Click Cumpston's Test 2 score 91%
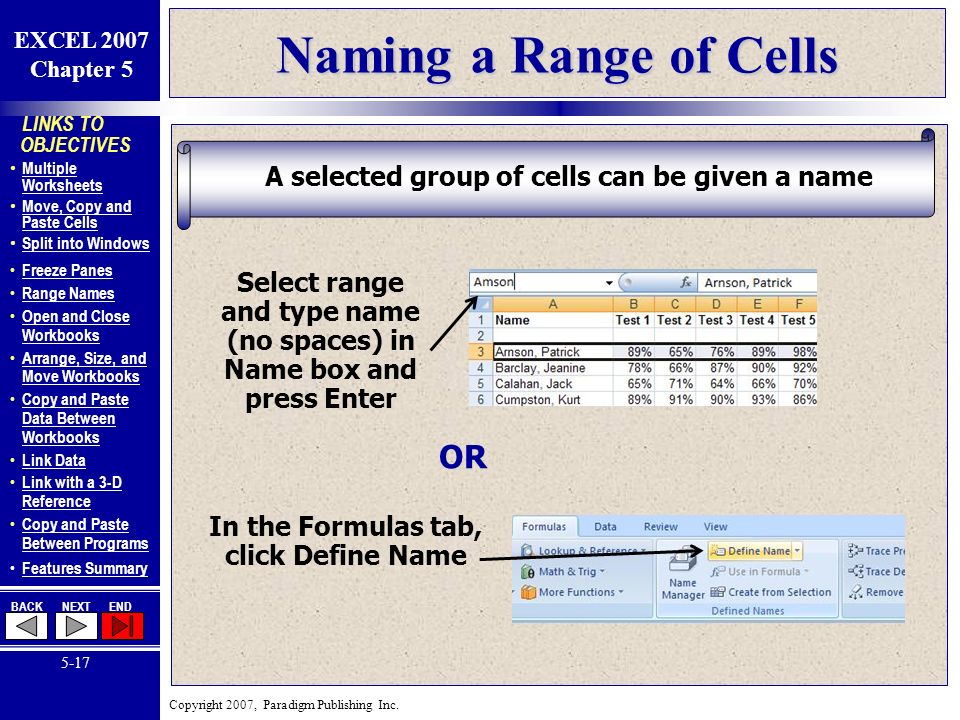The height and width of the screenshot is (720, 960). pos(675,400)
